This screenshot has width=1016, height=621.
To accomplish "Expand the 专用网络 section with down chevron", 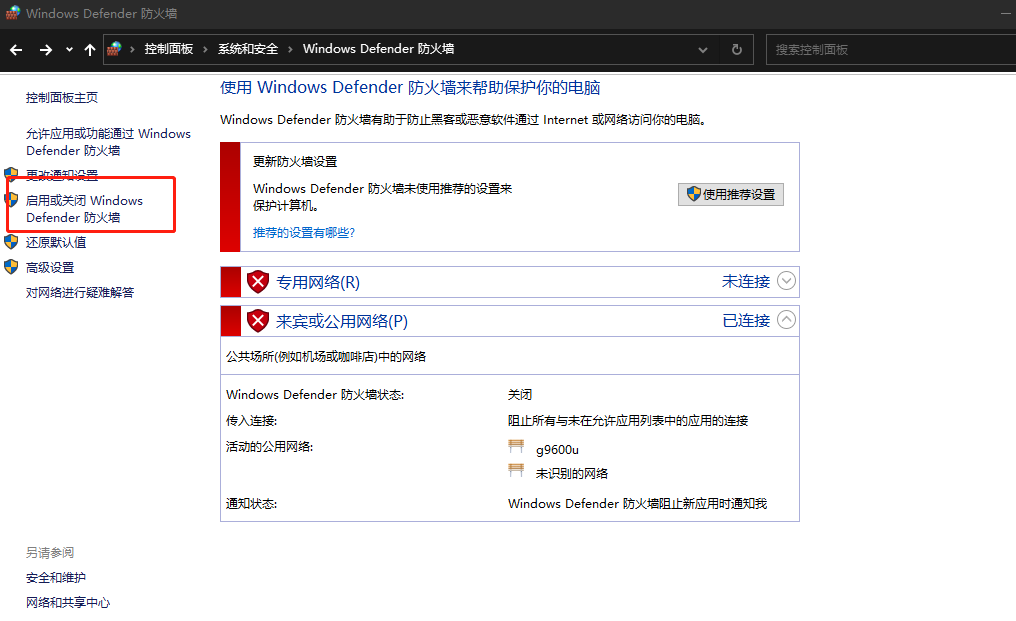I will click(786, 281).
